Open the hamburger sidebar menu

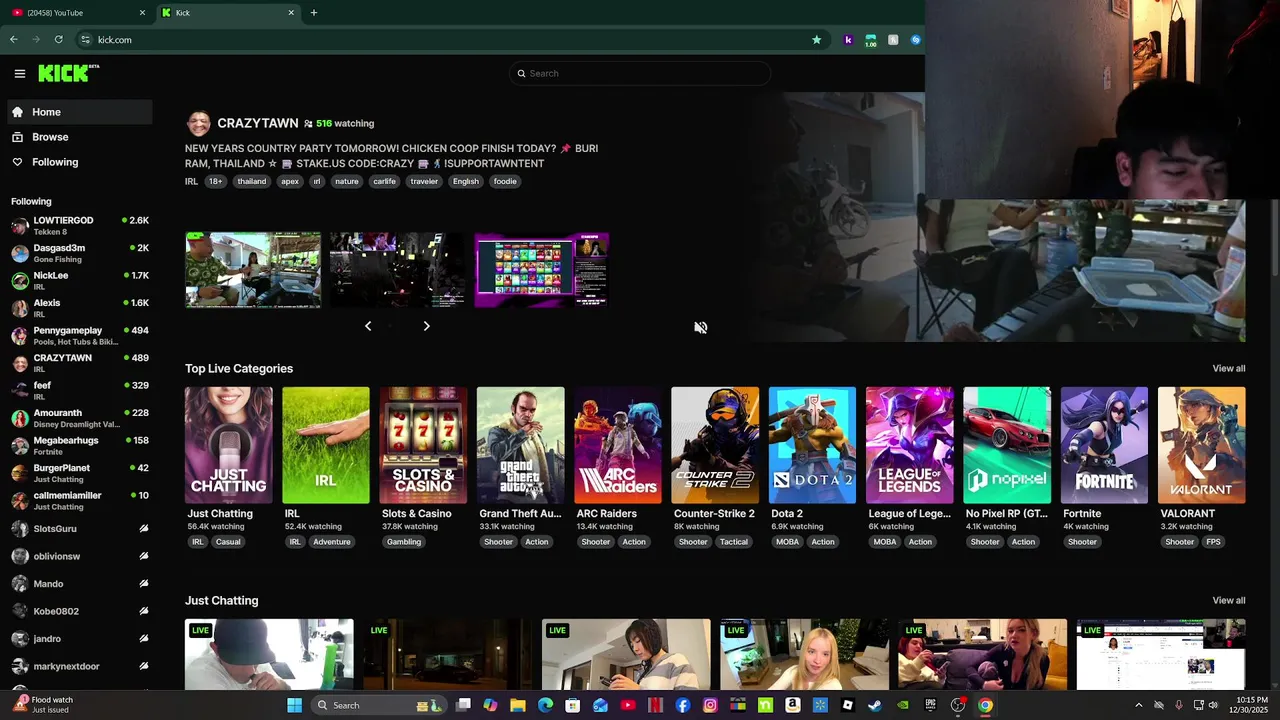pyautogui.click(x=19, y=73)
